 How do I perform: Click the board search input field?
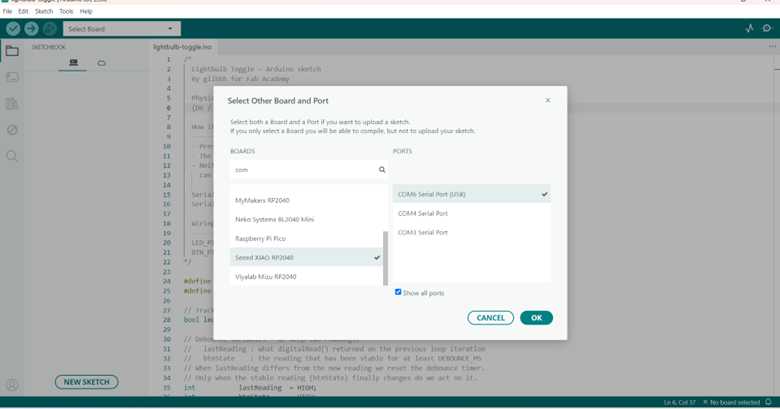308,170
